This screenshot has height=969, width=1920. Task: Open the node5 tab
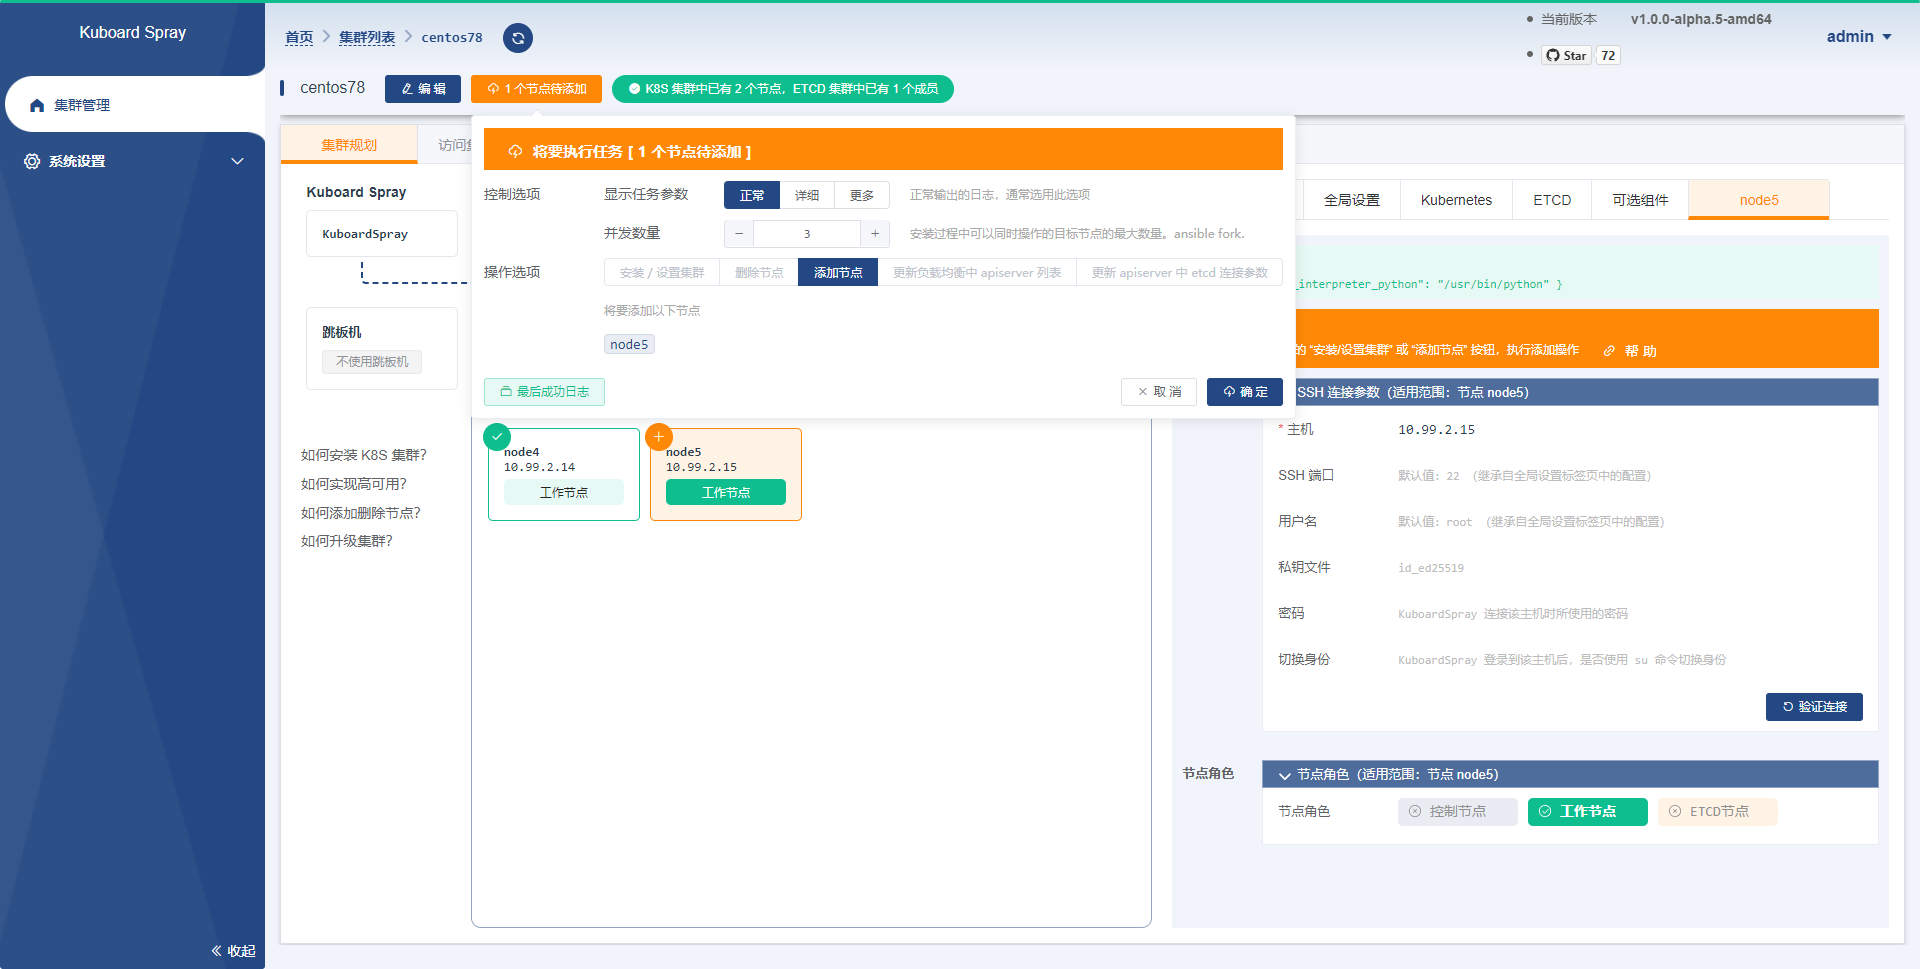click(1759, 200)
